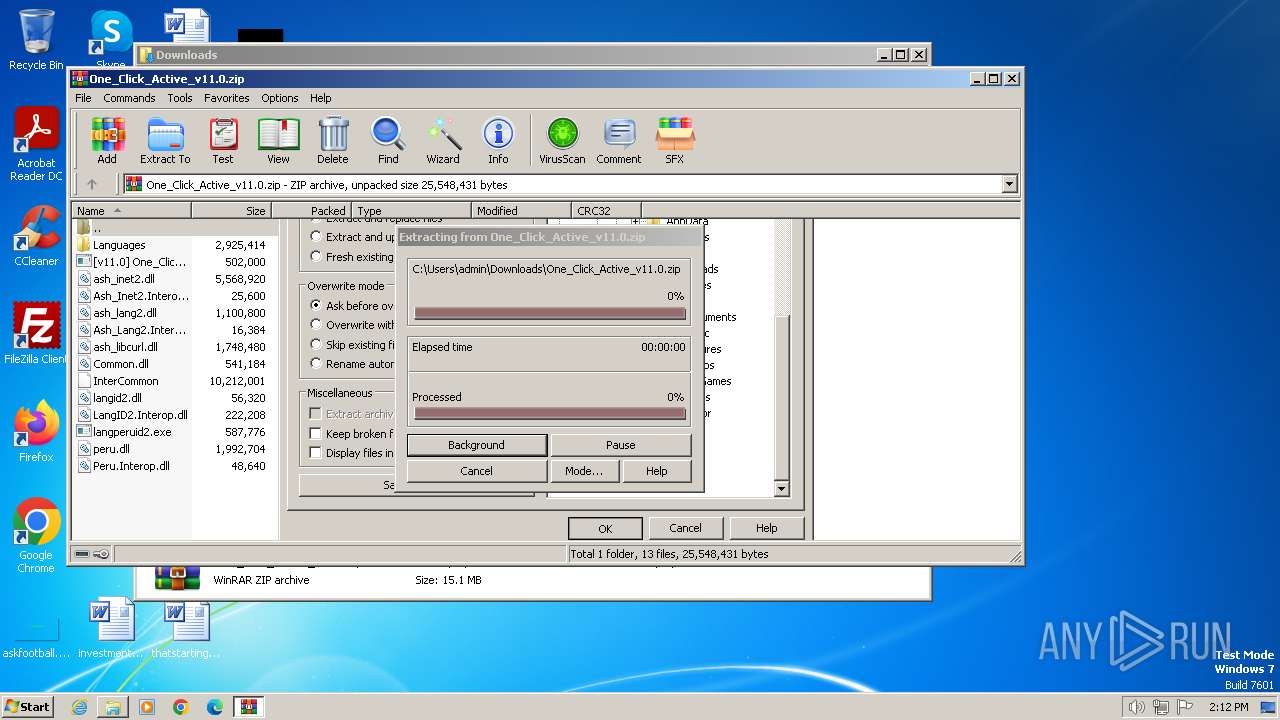Select 'Extract and update' radio option

(316, 237)
